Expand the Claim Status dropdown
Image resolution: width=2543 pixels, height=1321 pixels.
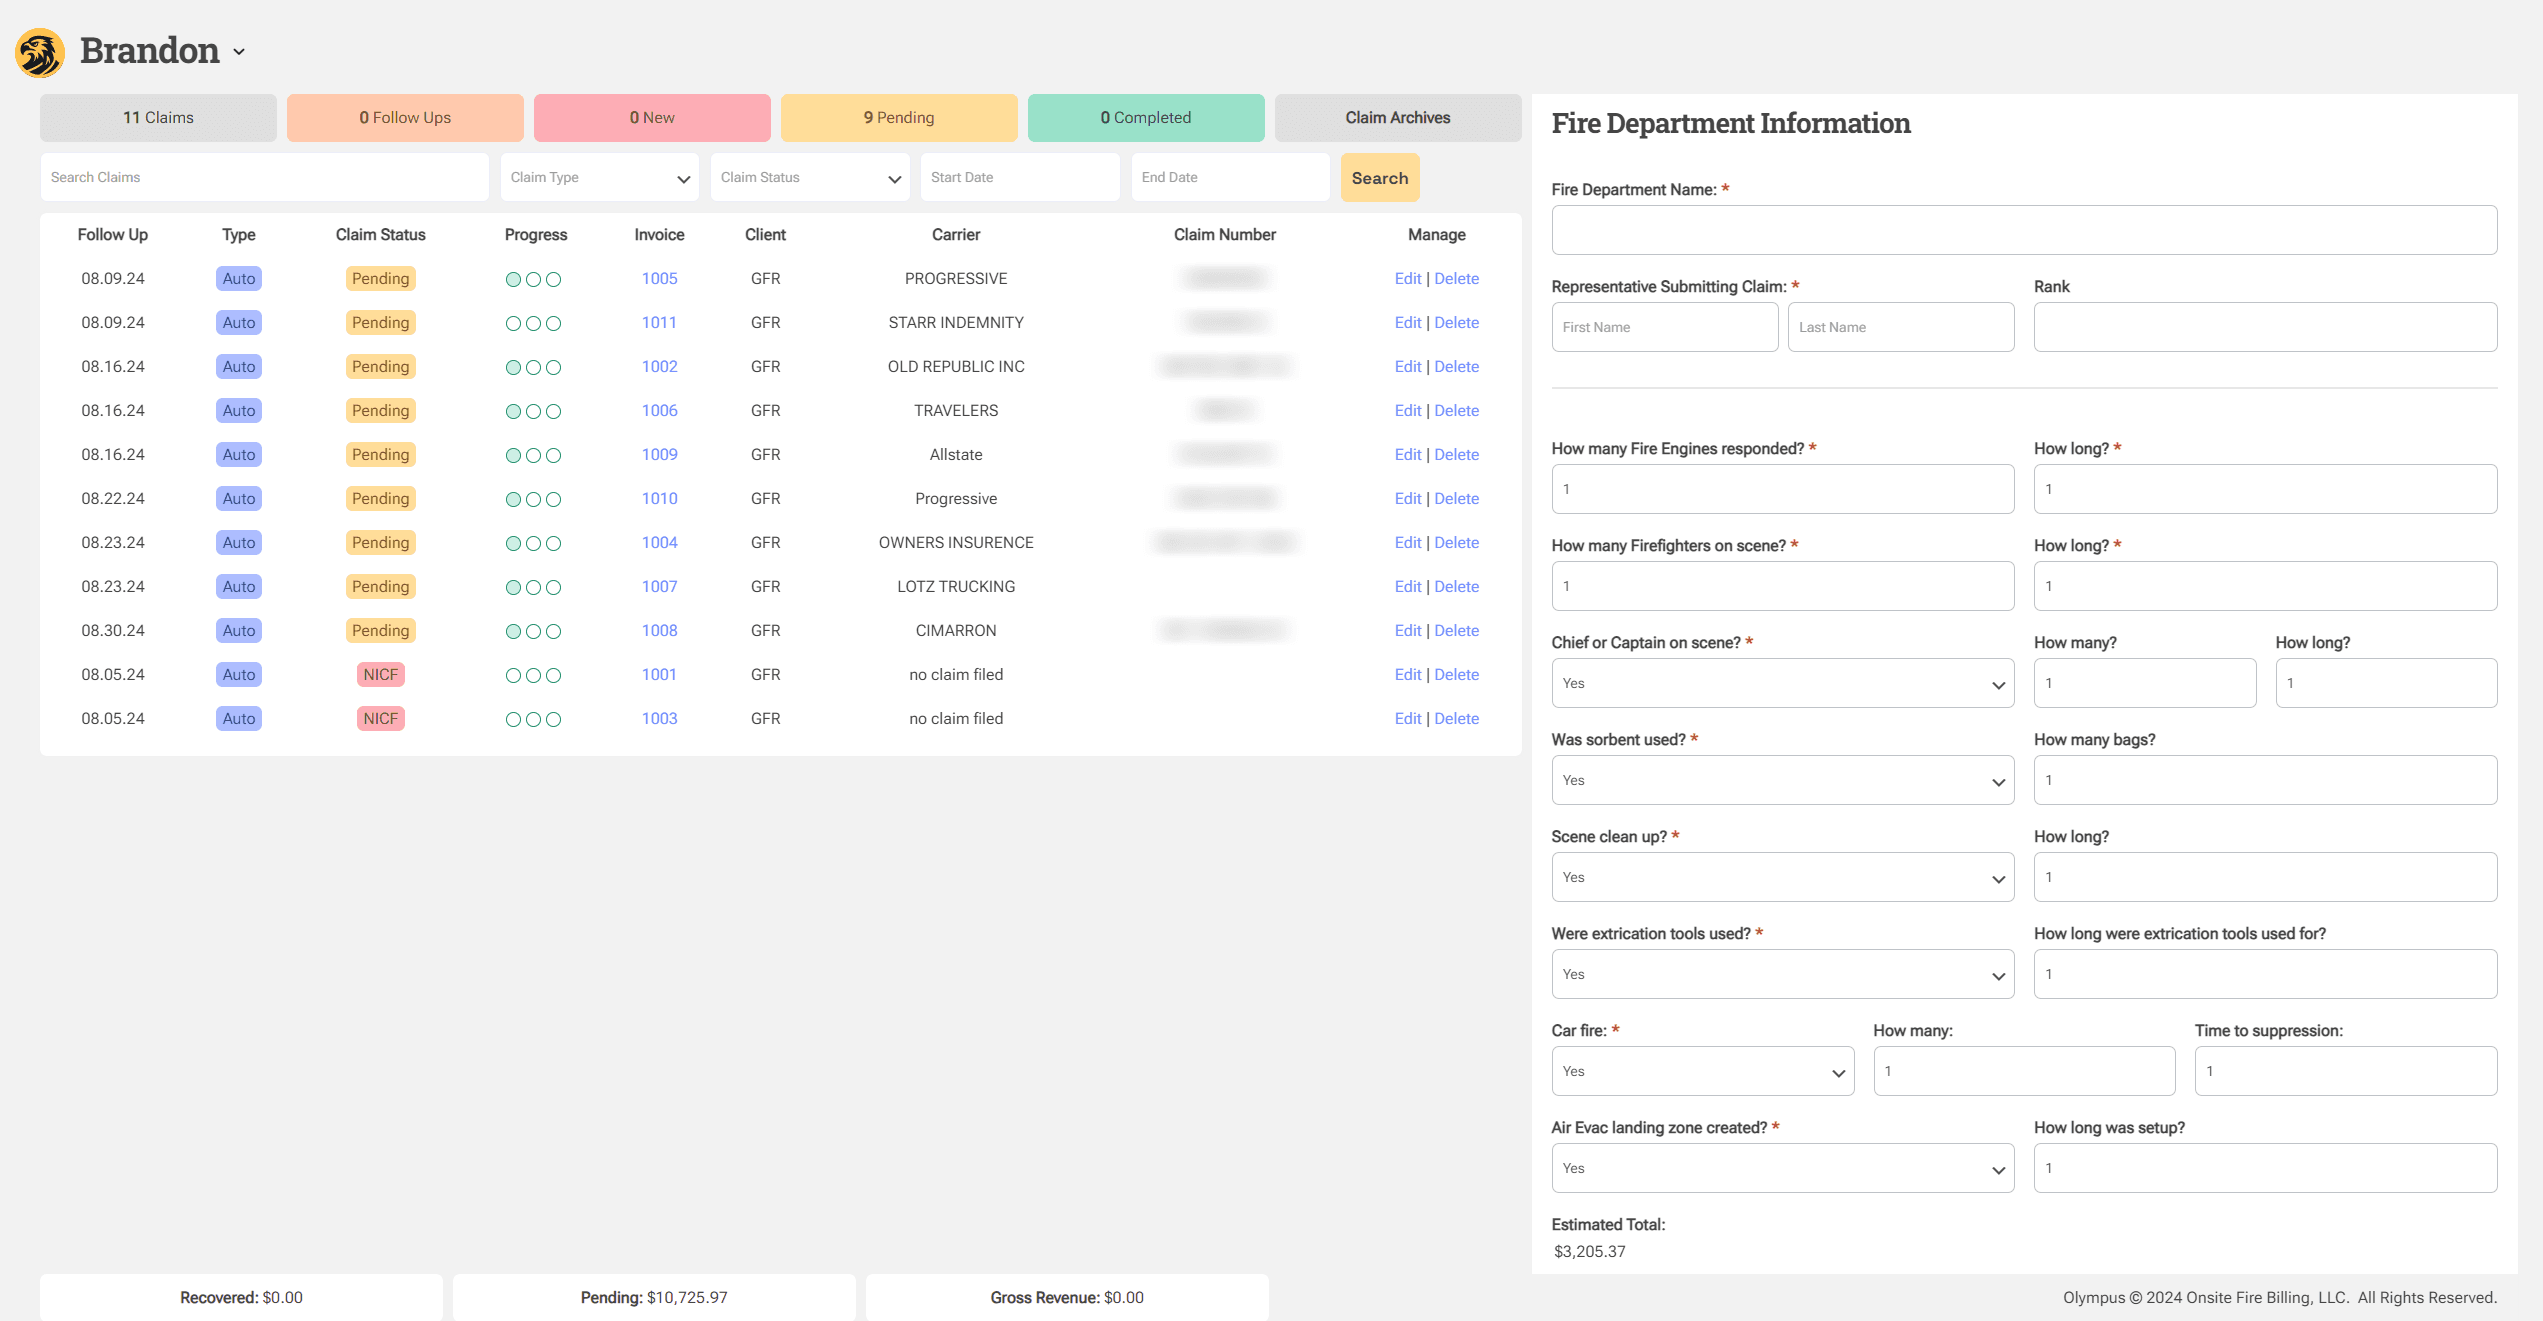point(810,177)
